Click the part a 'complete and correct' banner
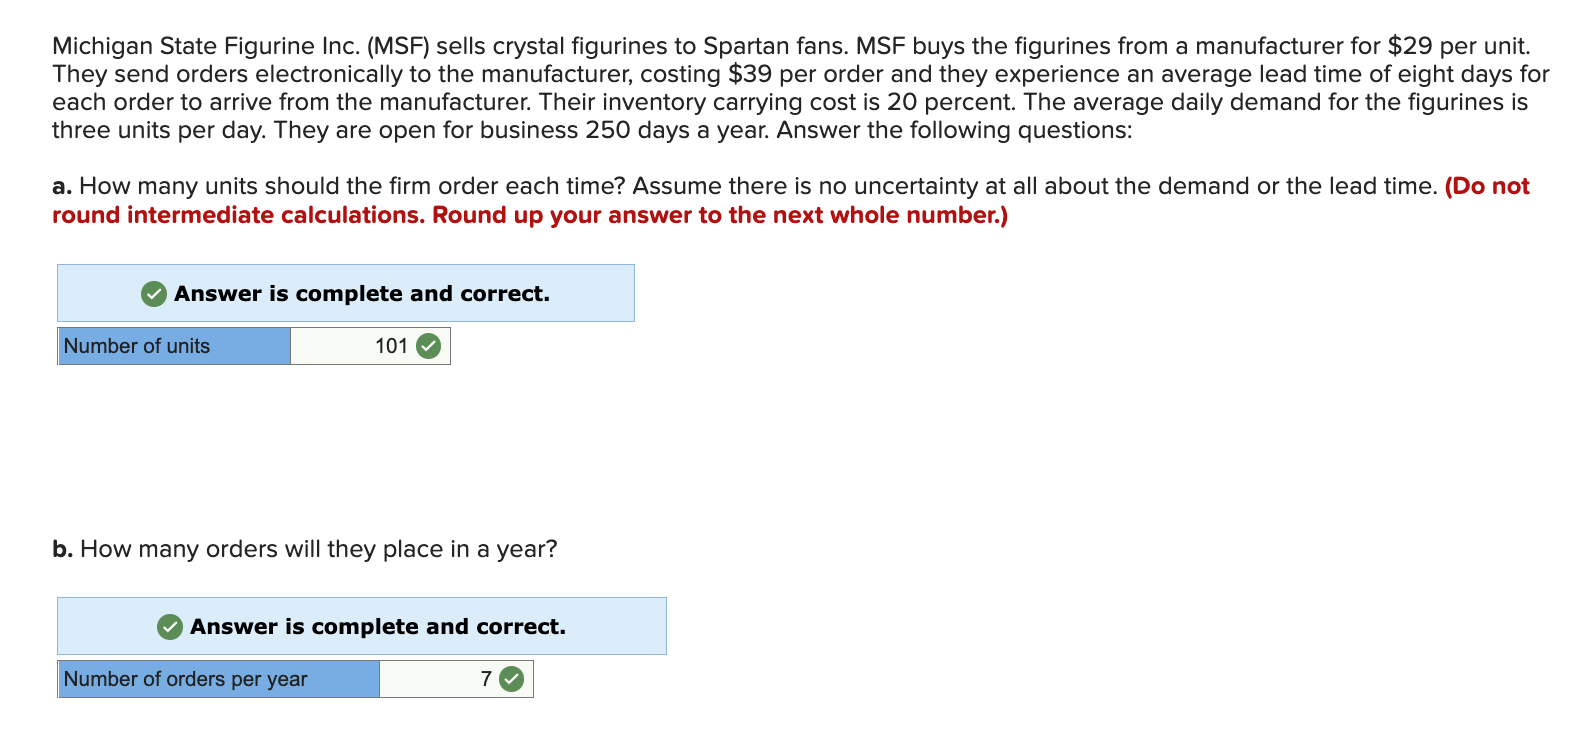This screenshot has width=1590, height=746. click(x=346, y=293)
